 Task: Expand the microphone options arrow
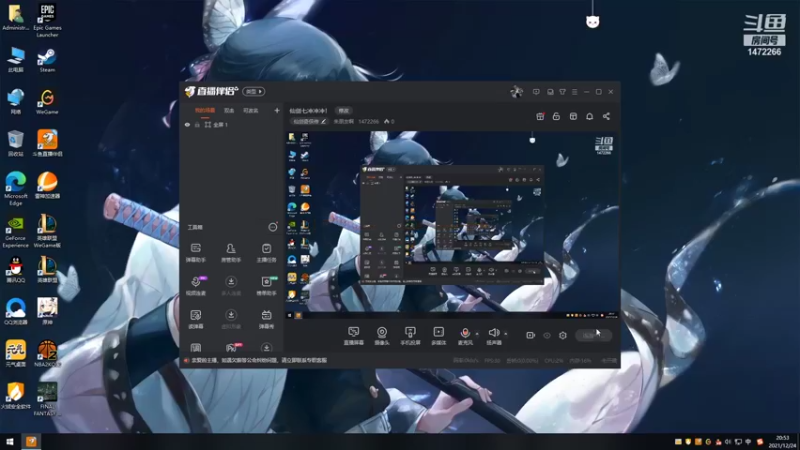point(477,334)
